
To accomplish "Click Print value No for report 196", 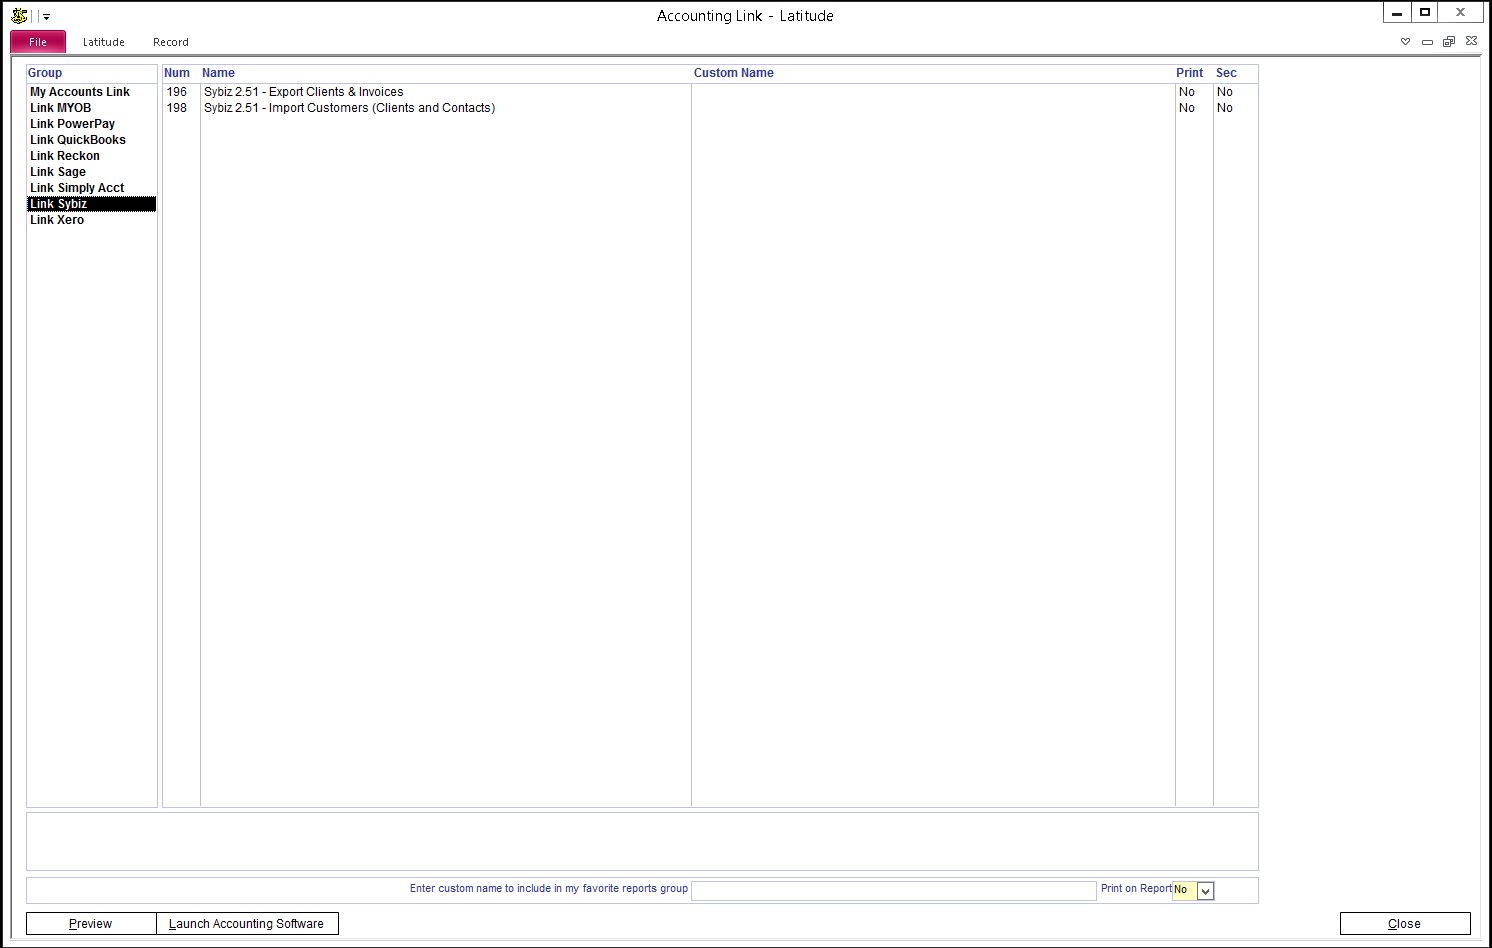I will [1187, 92].
